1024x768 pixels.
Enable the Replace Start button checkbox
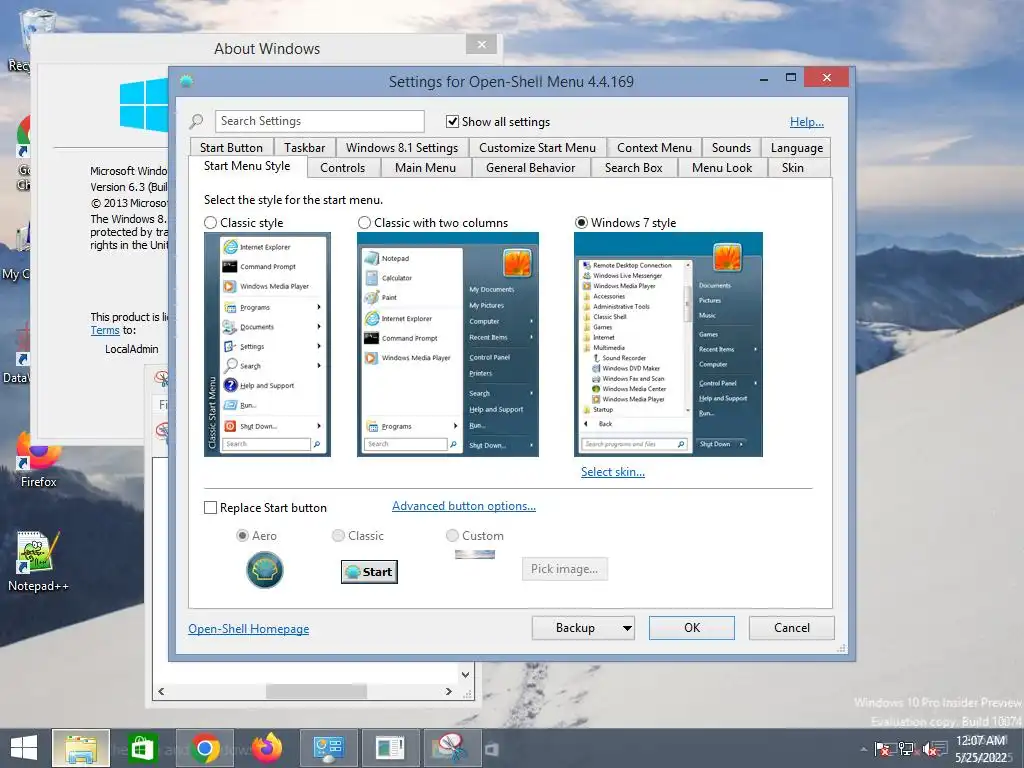coord(210,507)
